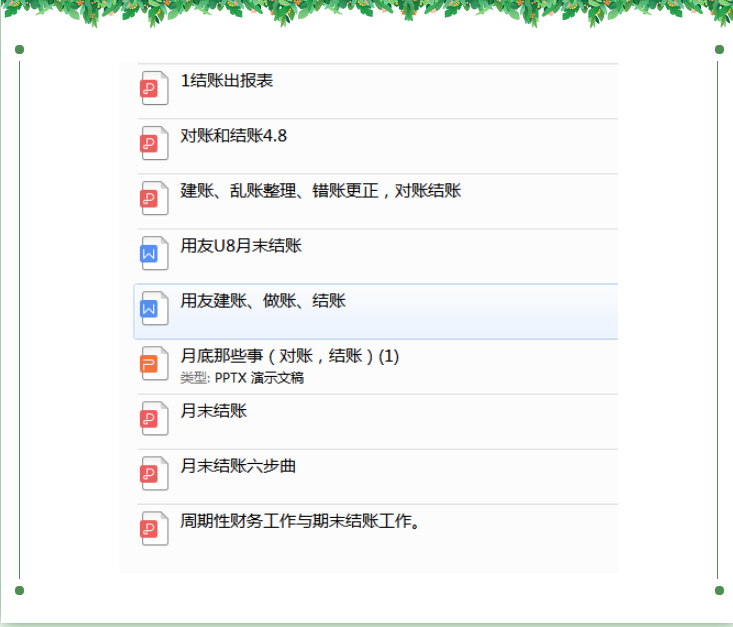Image resolution: width=733 pixels, height=627 pixels.
Task: Click the Word document icon beside 用友U8月末结账
Action: [x=154, y=253]
